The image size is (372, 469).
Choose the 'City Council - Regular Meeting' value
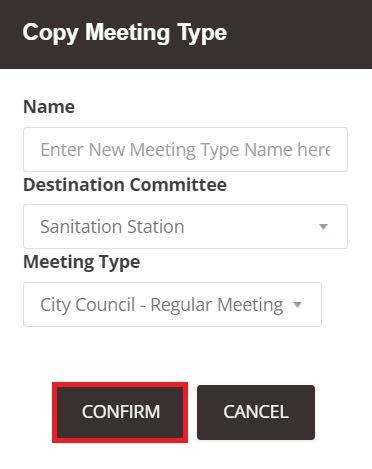162,305
